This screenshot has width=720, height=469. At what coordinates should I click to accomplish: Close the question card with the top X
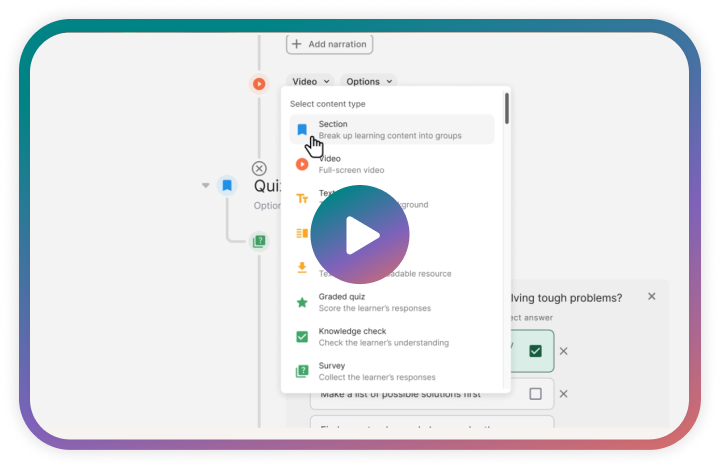pyautogui.click(x=652, y=296)
